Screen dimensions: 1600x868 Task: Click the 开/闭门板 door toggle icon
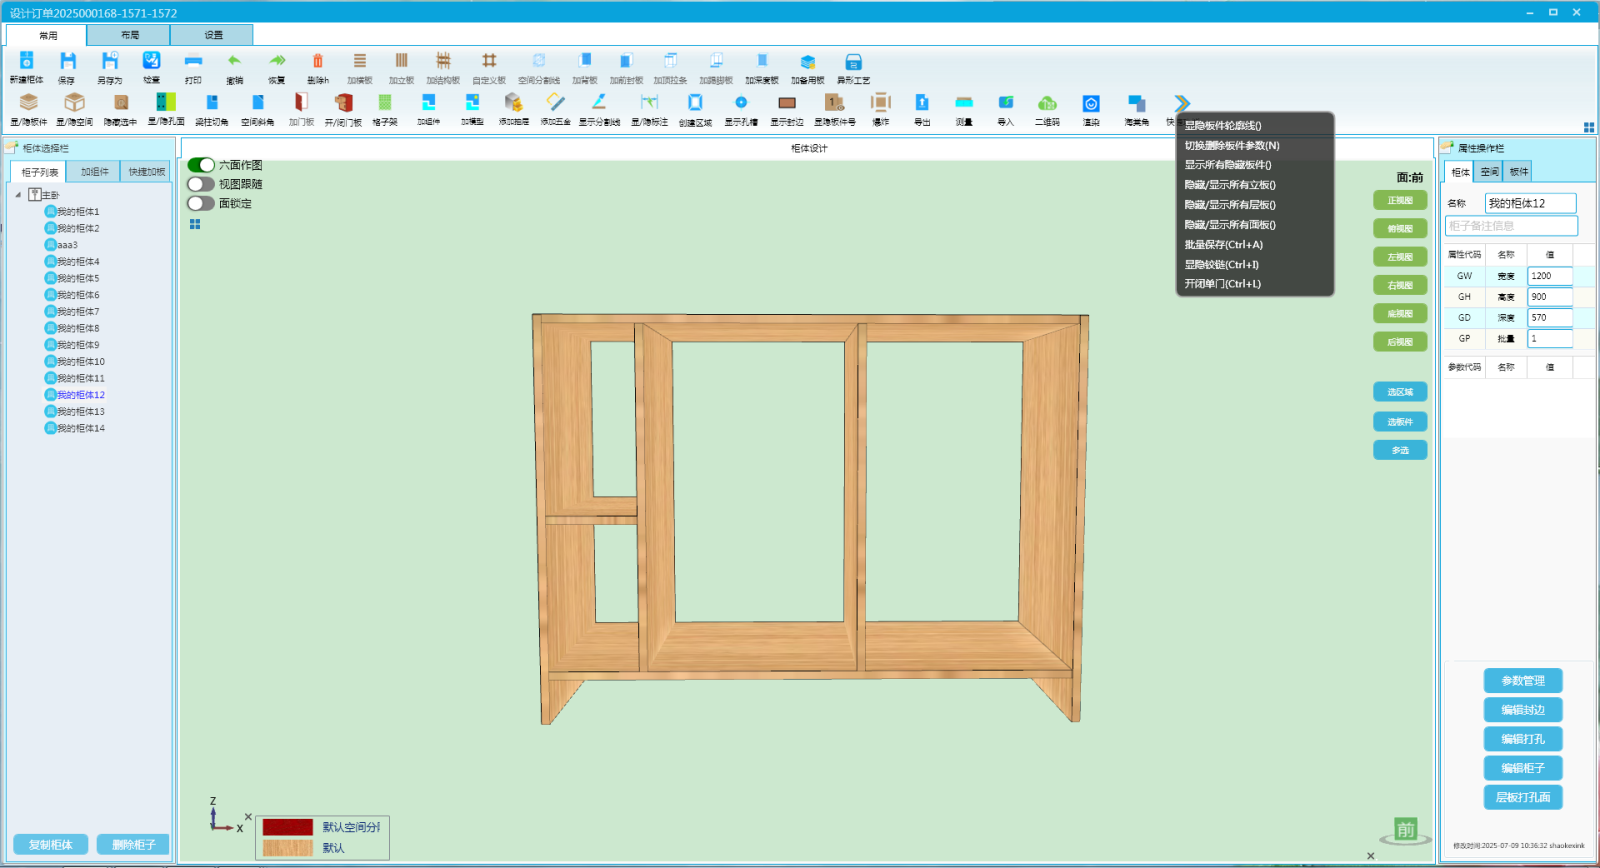pos(343,103)
